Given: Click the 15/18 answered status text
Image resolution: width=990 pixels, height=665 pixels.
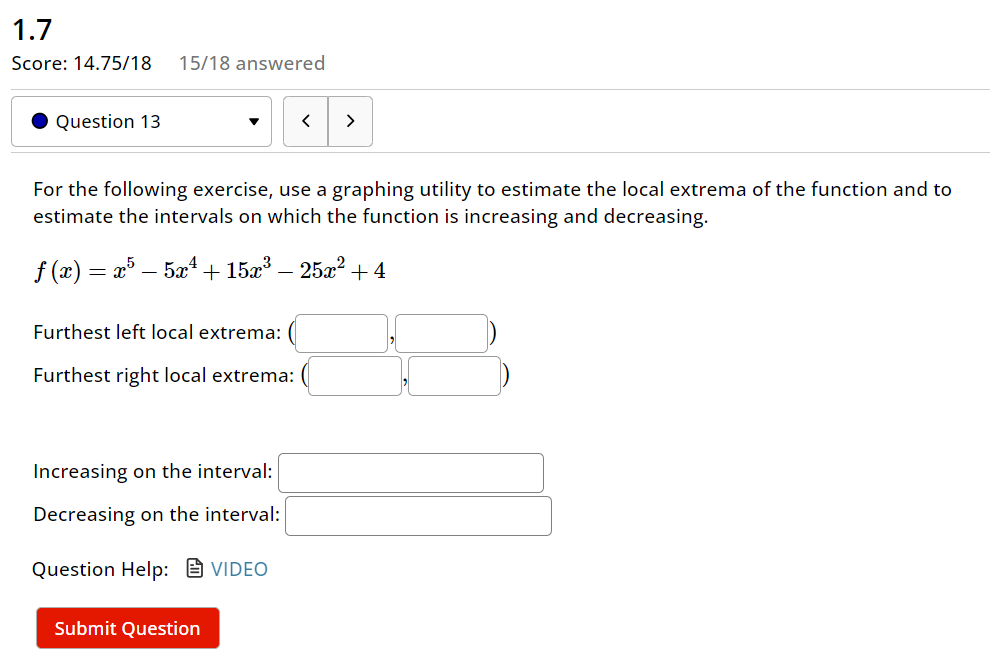Looking at the screenshot, I should pyautogui.click(x=251, y=63).
